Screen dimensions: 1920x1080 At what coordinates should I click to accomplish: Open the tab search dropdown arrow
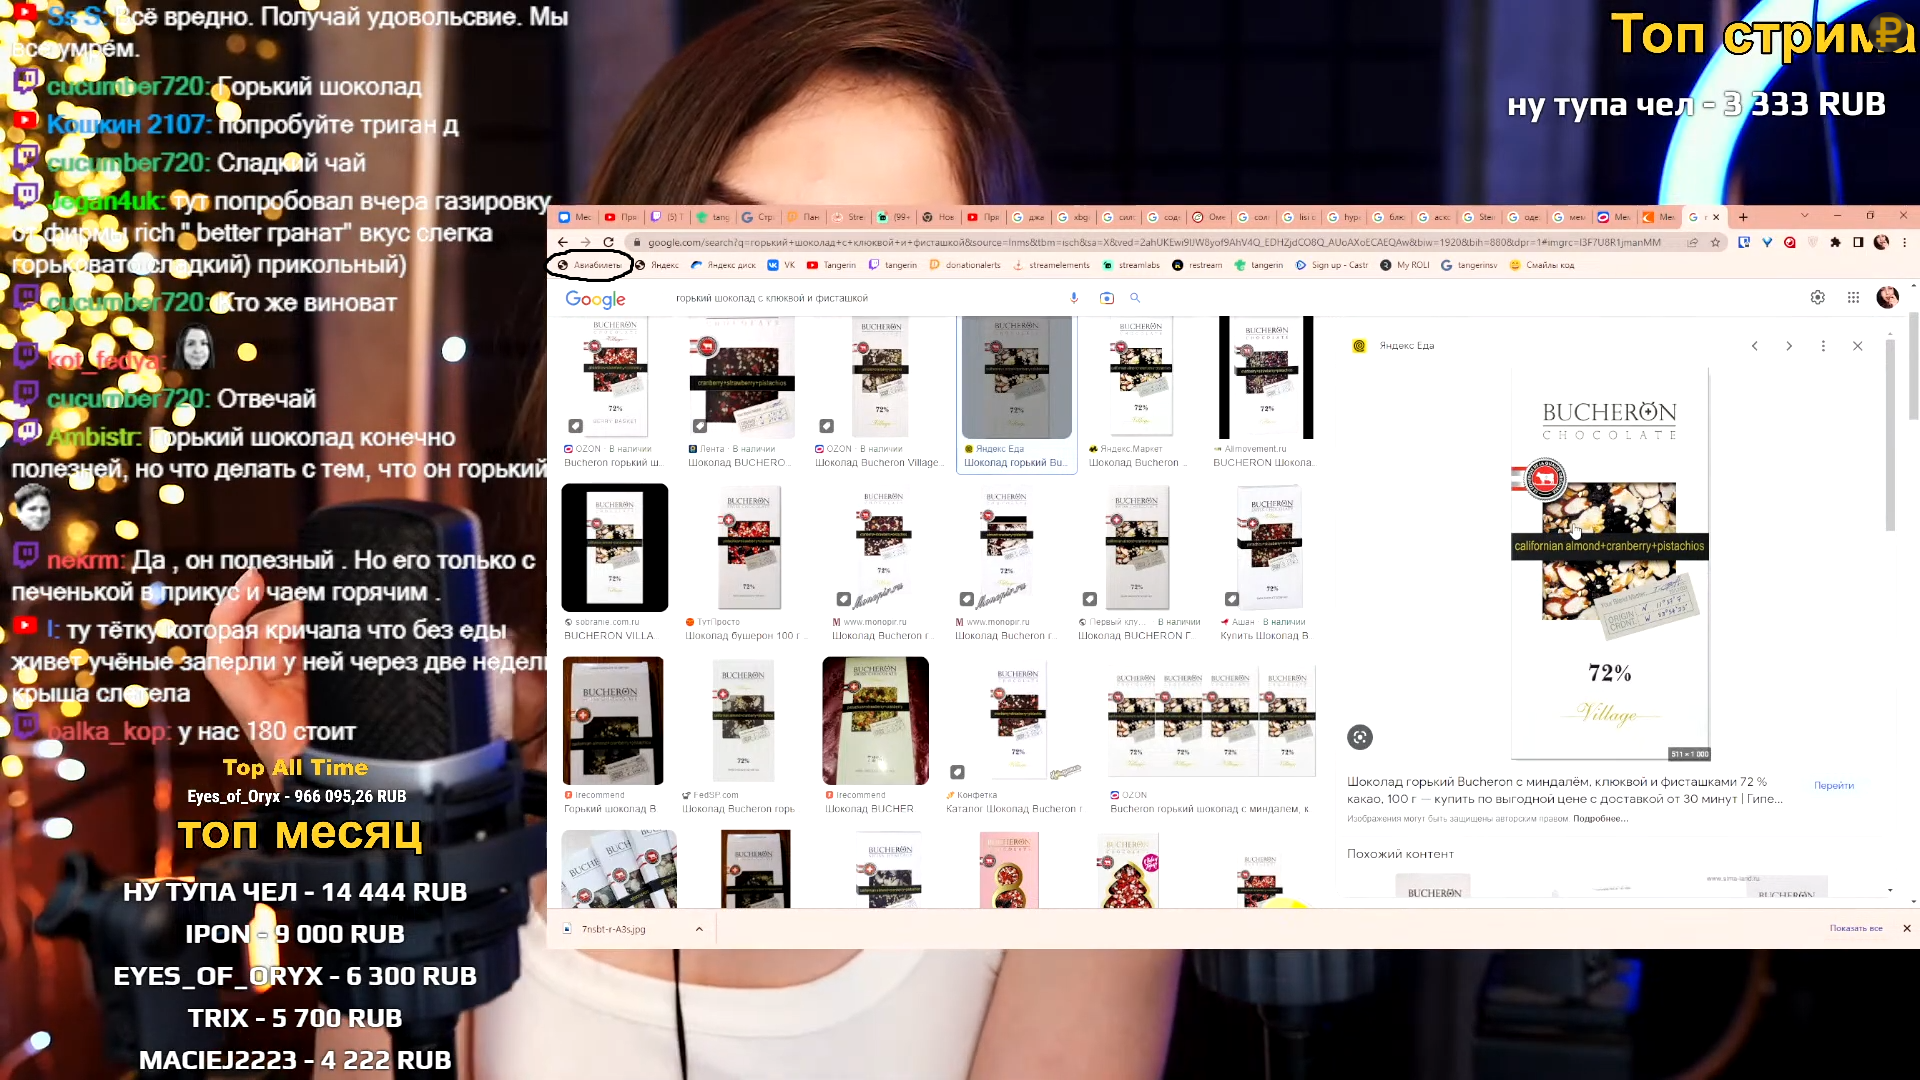[x=1804, y=216]
